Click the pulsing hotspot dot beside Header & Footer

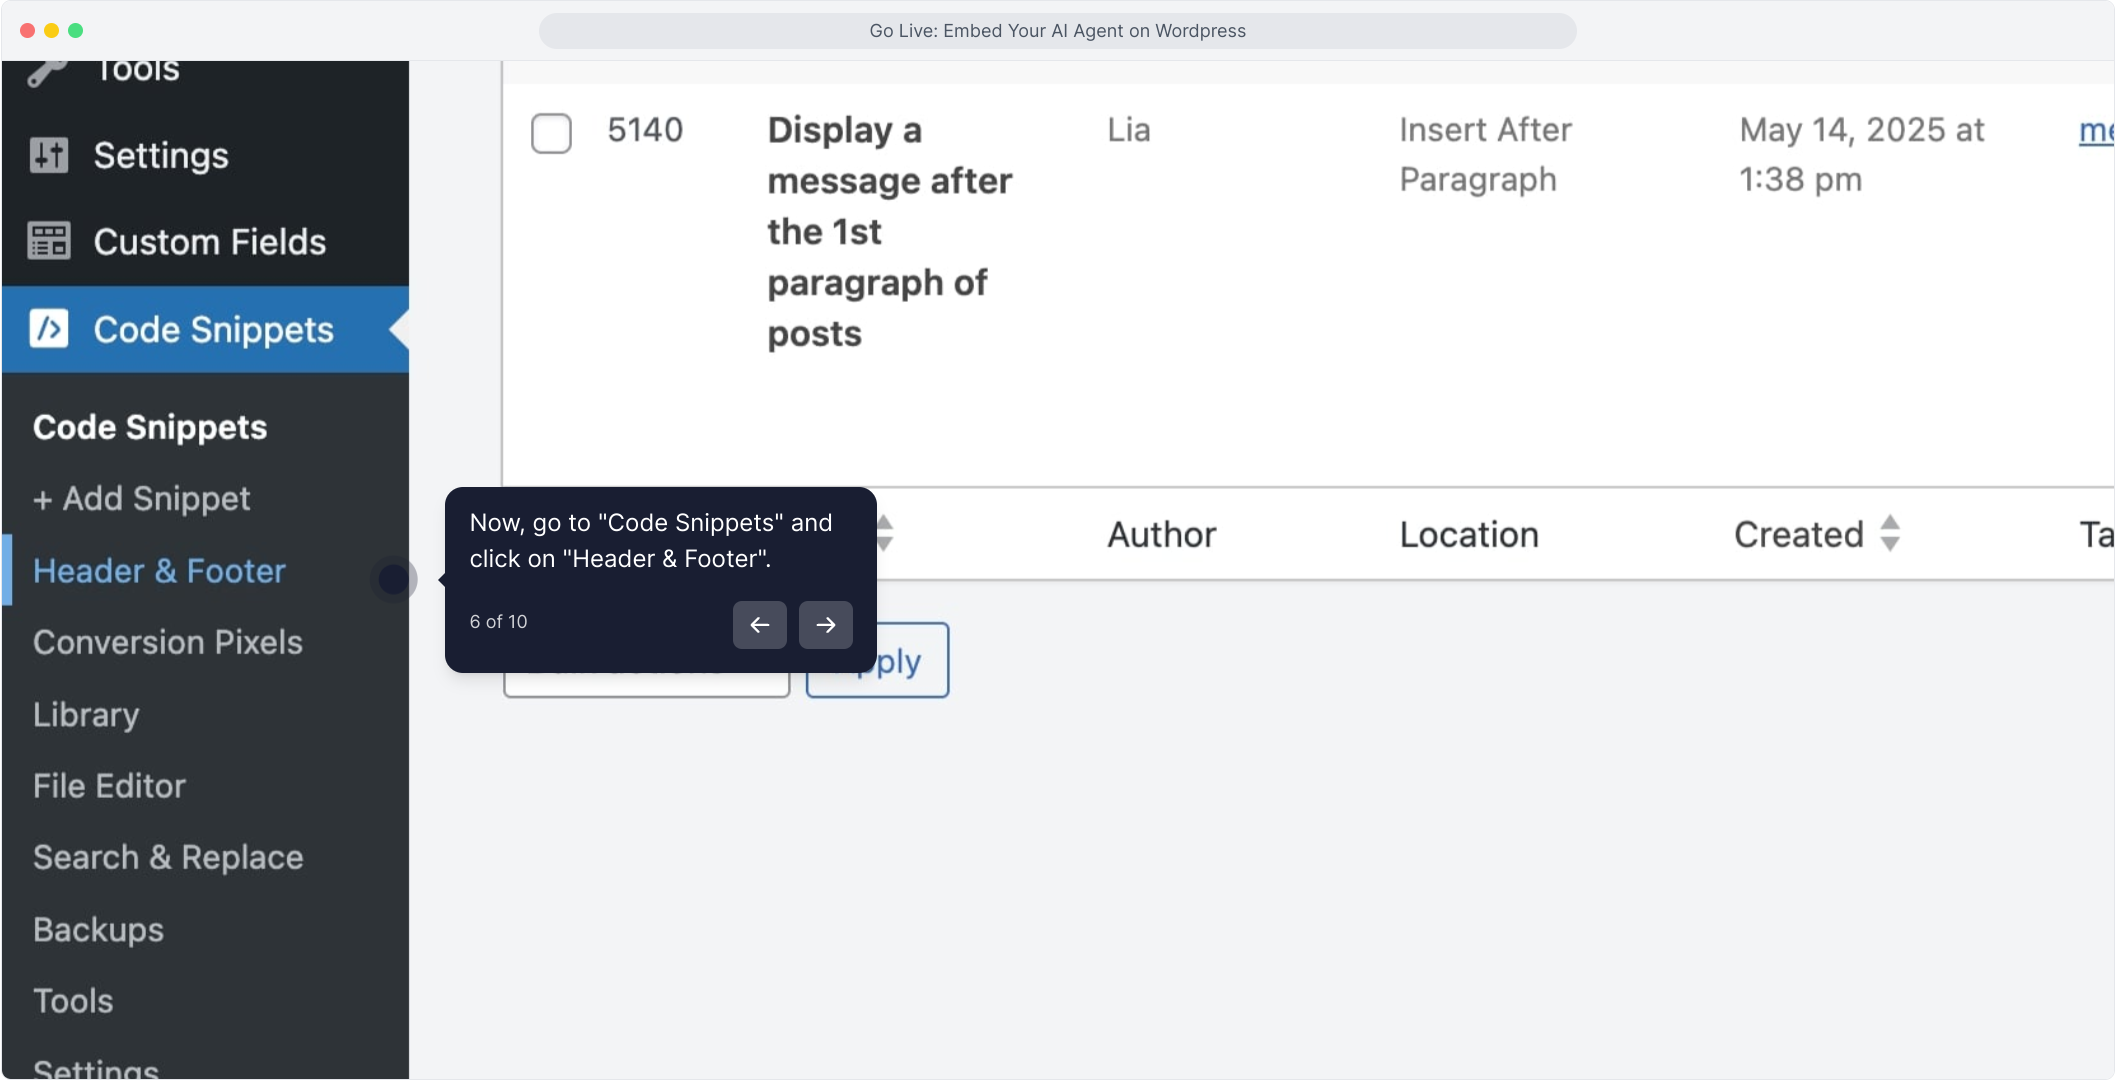coord(393,578)
